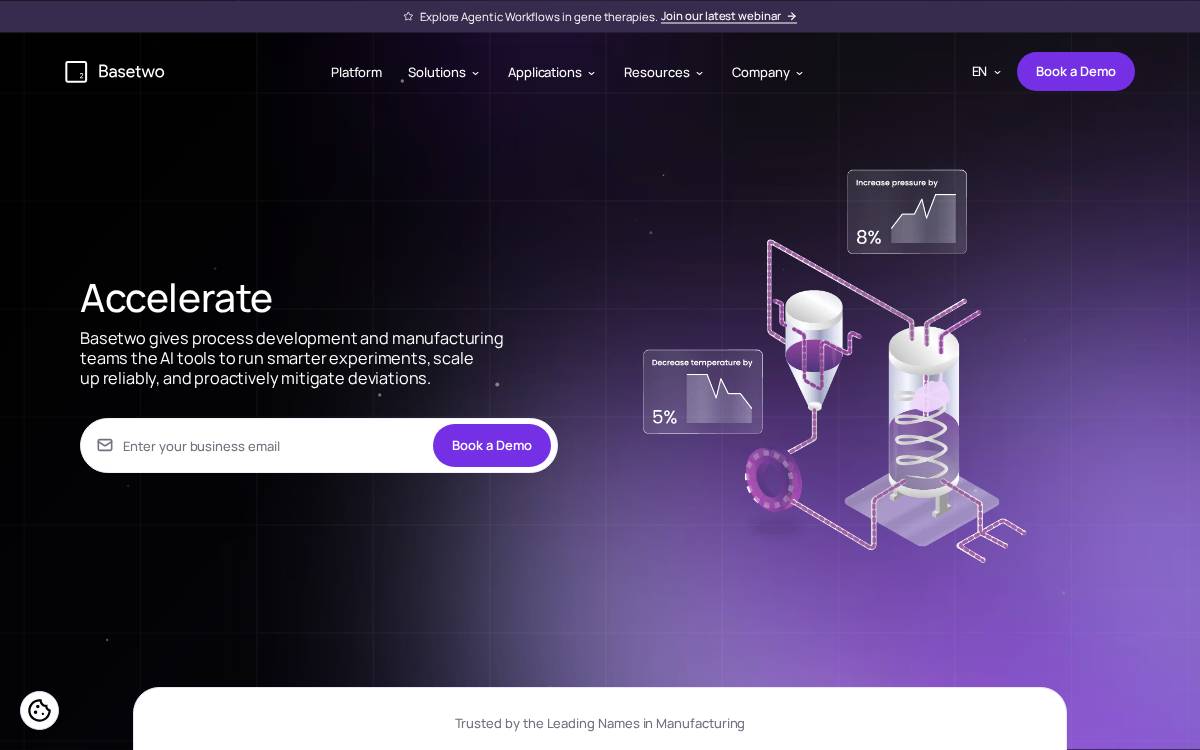Click Book a Demo beside email field

[492, 445]
